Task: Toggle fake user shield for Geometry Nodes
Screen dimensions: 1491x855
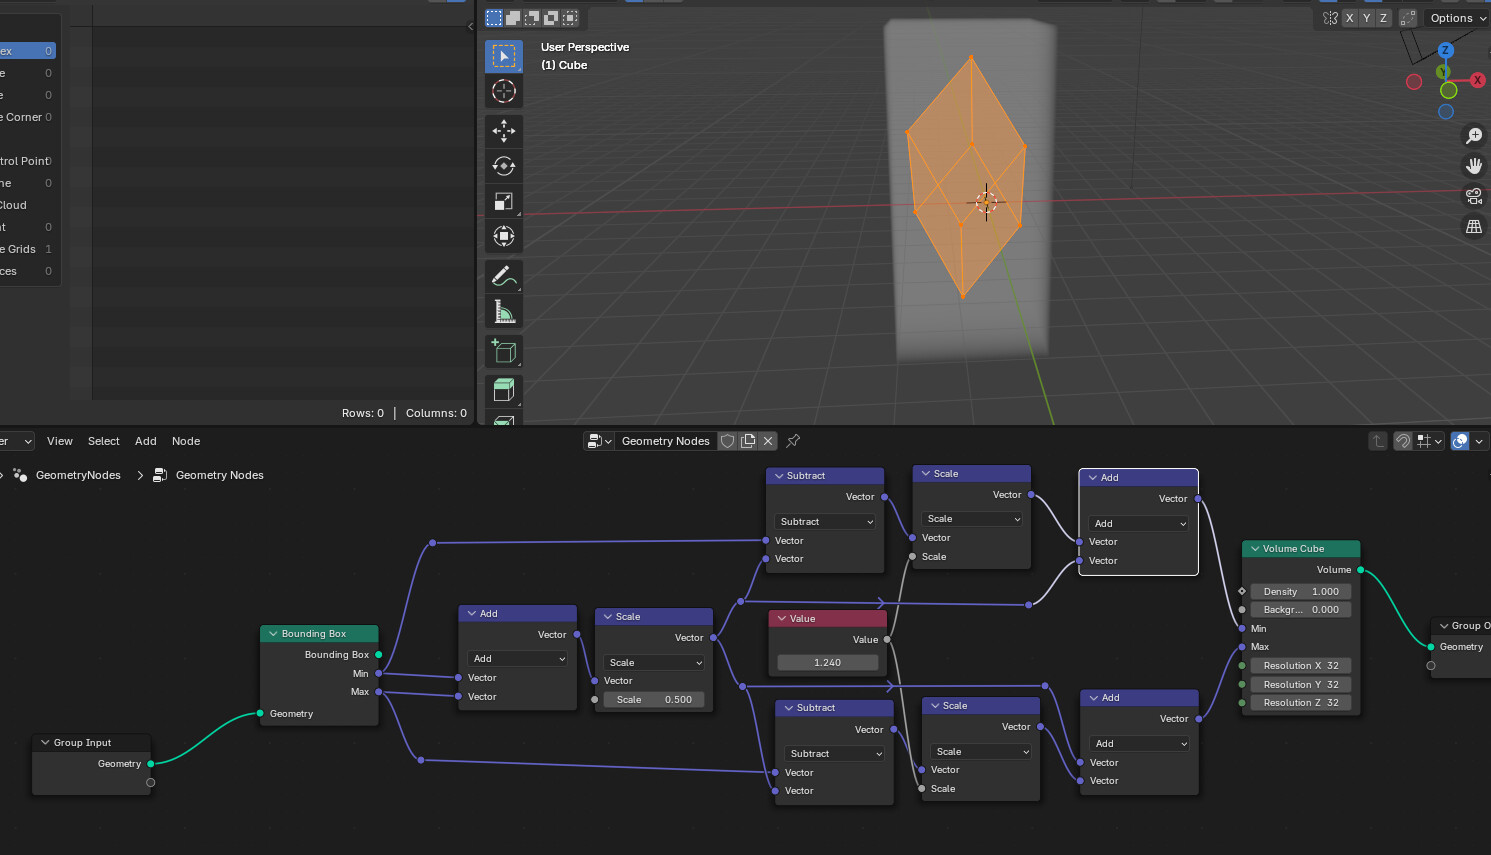Action: point(727,441)
